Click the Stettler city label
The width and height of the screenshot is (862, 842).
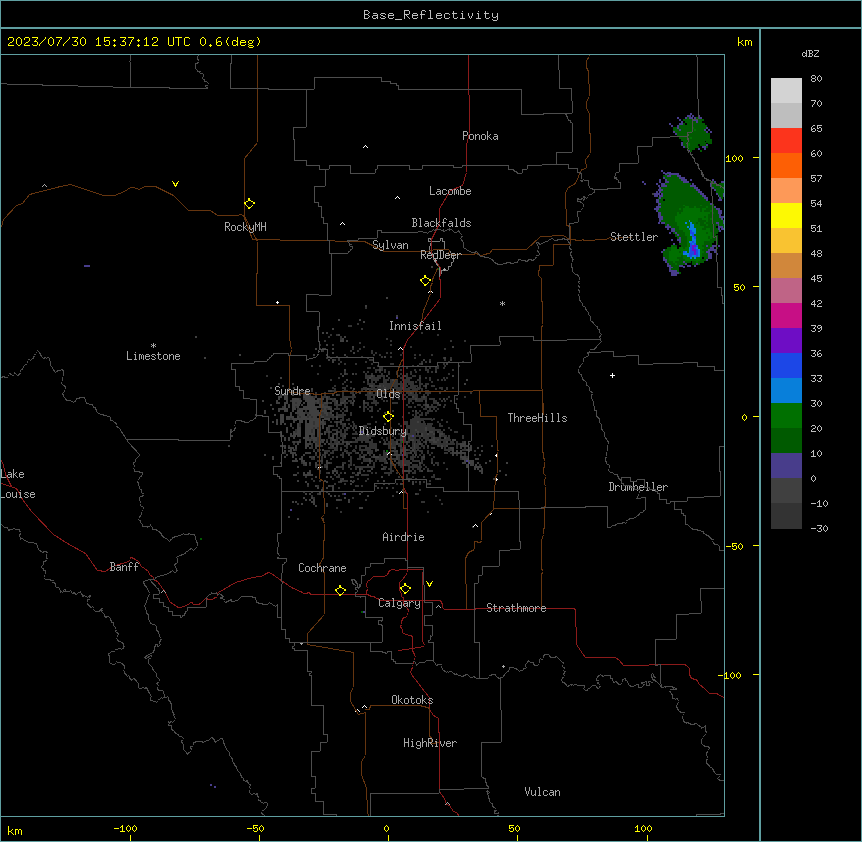[x=634, y=237]
